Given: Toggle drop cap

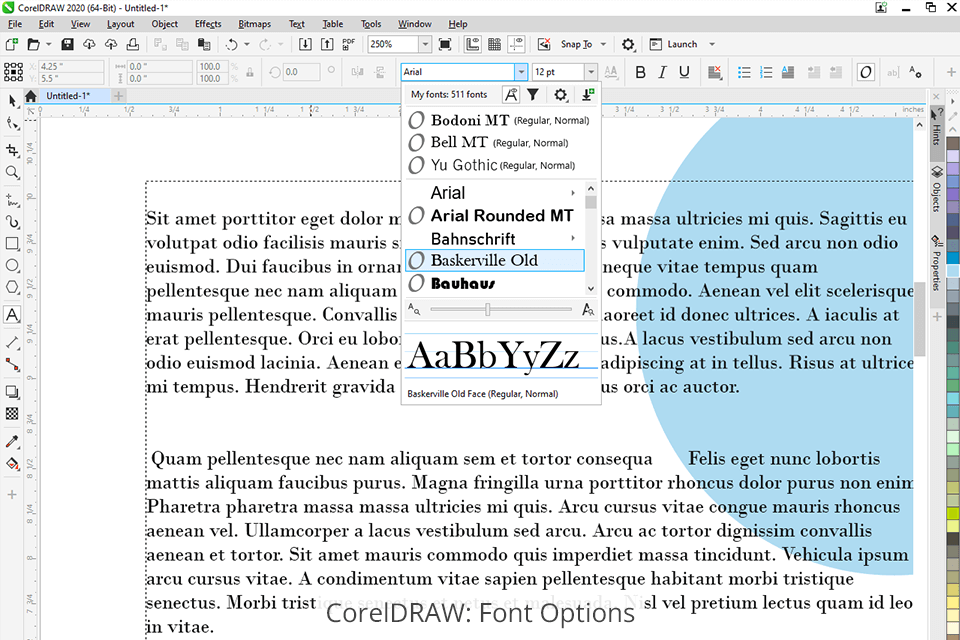Looking at the screenshot, I should (788, 72).
